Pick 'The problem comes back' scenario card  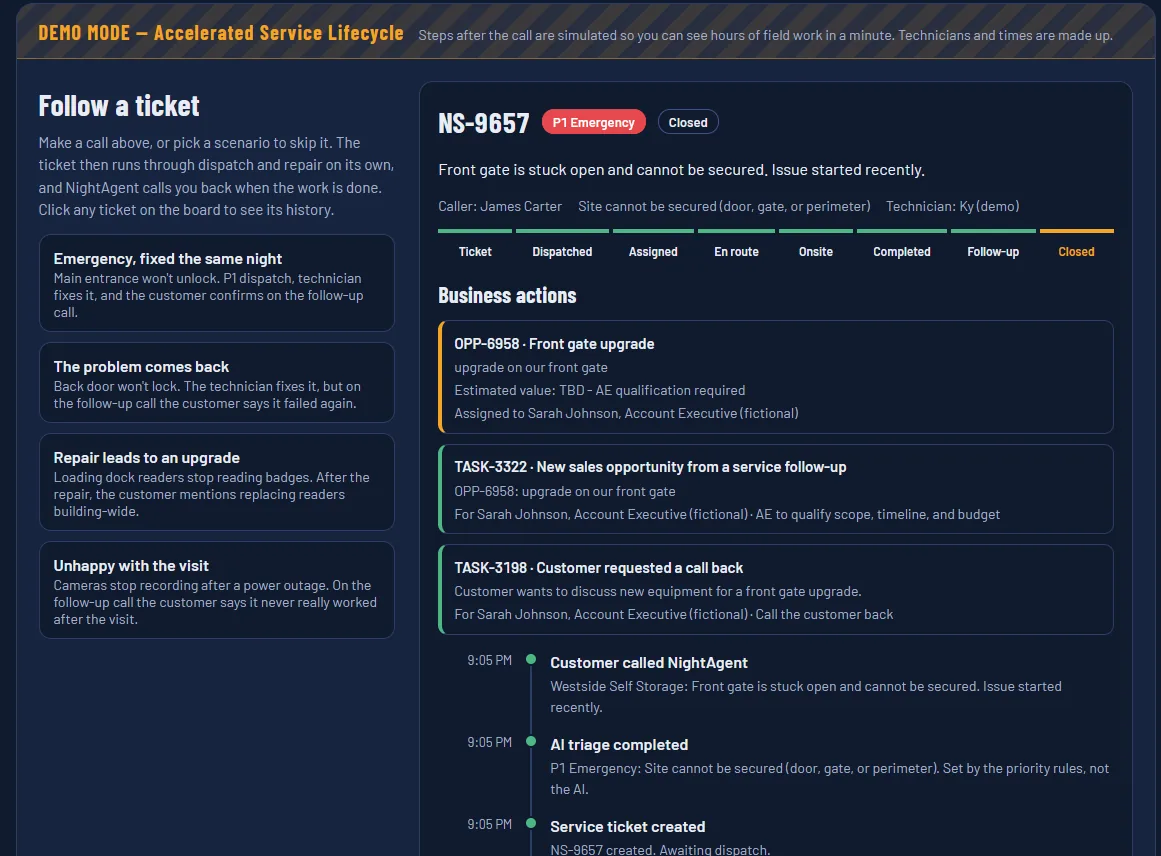[216, 383]
